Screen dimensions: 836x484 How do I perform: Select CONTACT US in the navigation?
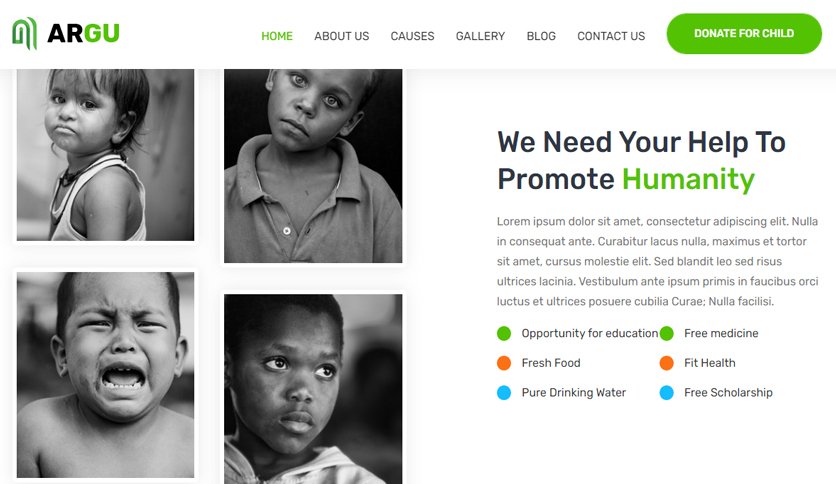(611, 36)
